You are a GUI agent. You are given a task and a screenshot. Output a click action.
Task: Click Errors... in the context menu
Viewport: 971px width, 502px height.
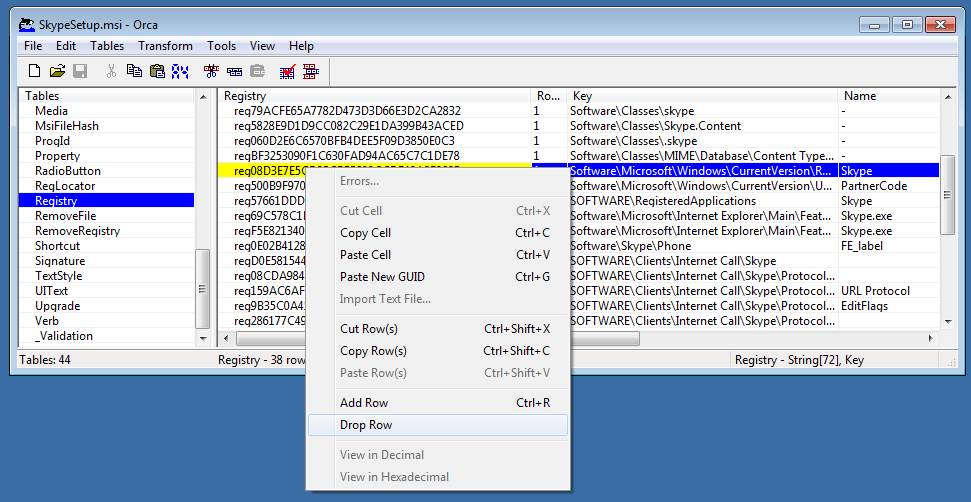[438, 181]
